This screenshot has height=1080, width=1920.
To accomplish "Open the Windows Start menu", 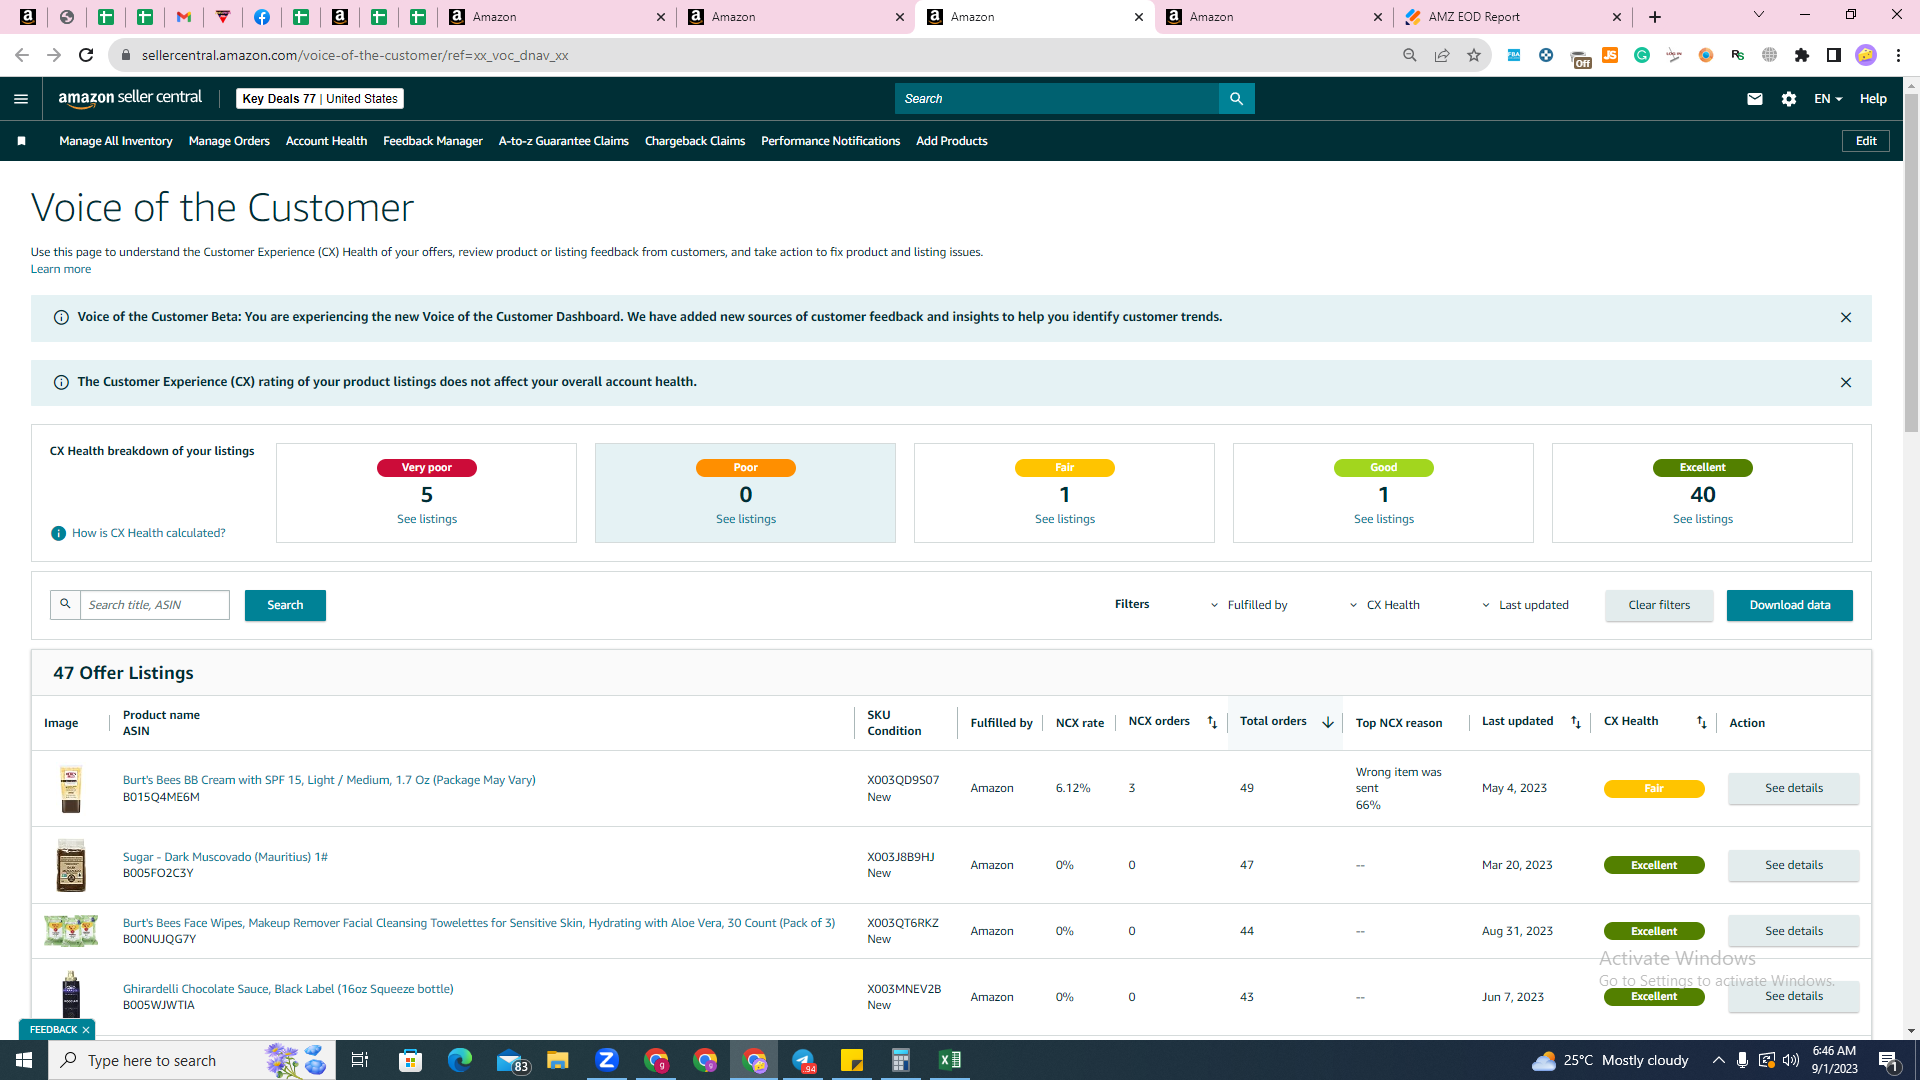I will tap(24, 1060).
